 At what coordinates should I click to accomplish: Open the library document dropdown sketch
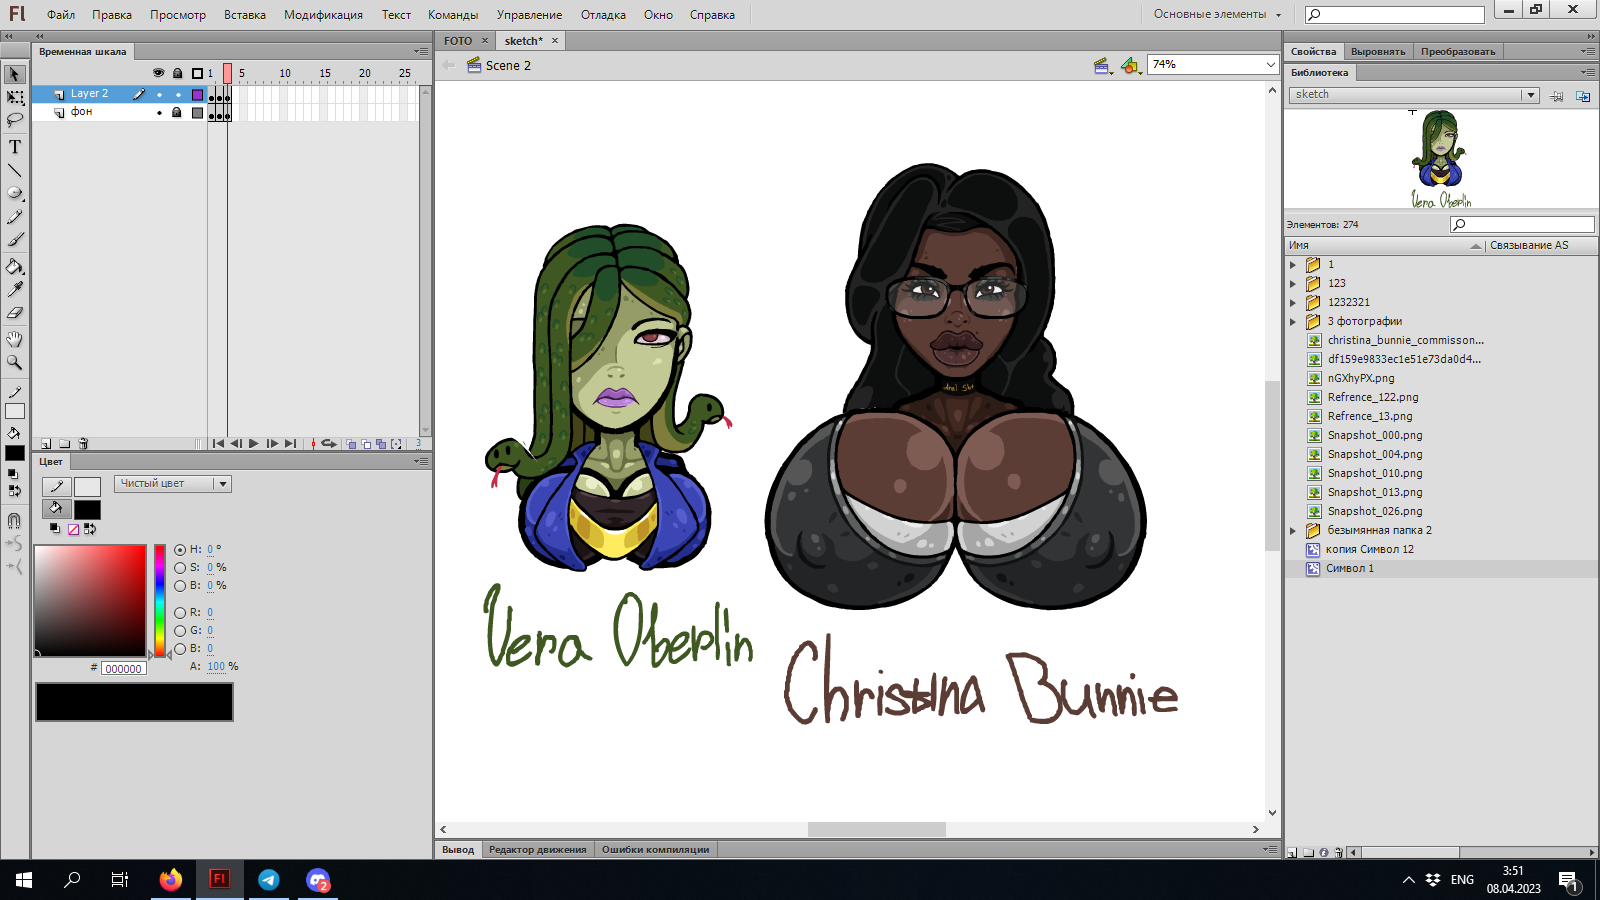1414,95
